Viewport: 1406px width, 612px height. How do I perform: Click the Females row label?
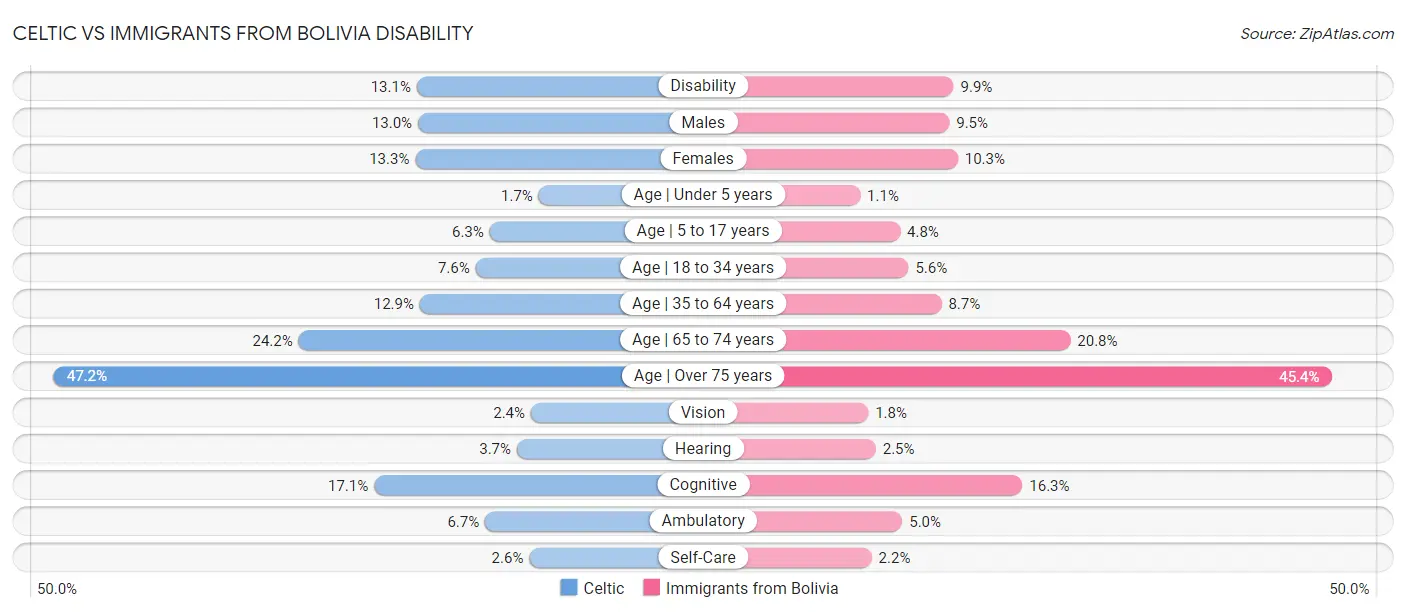click(703, 158)
